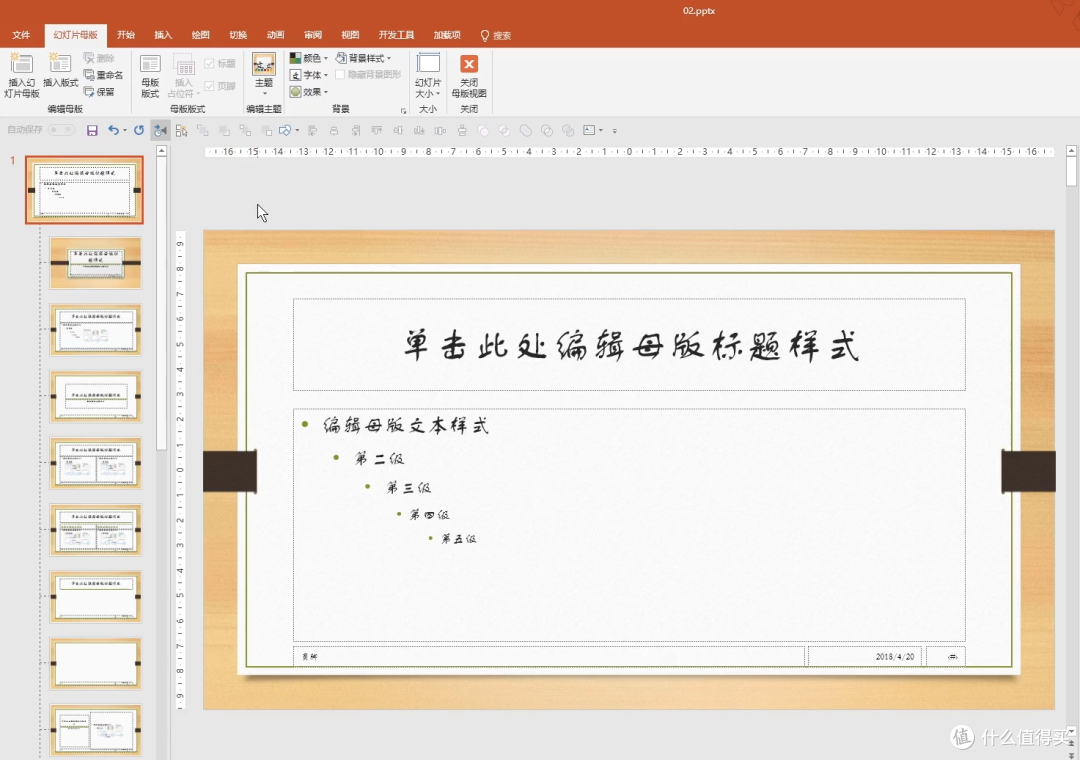Switch to the Developer (开发工具) tab
The width and height of the screenshot is (1080, 760).
pyautogui.click(x=396, y=35)
